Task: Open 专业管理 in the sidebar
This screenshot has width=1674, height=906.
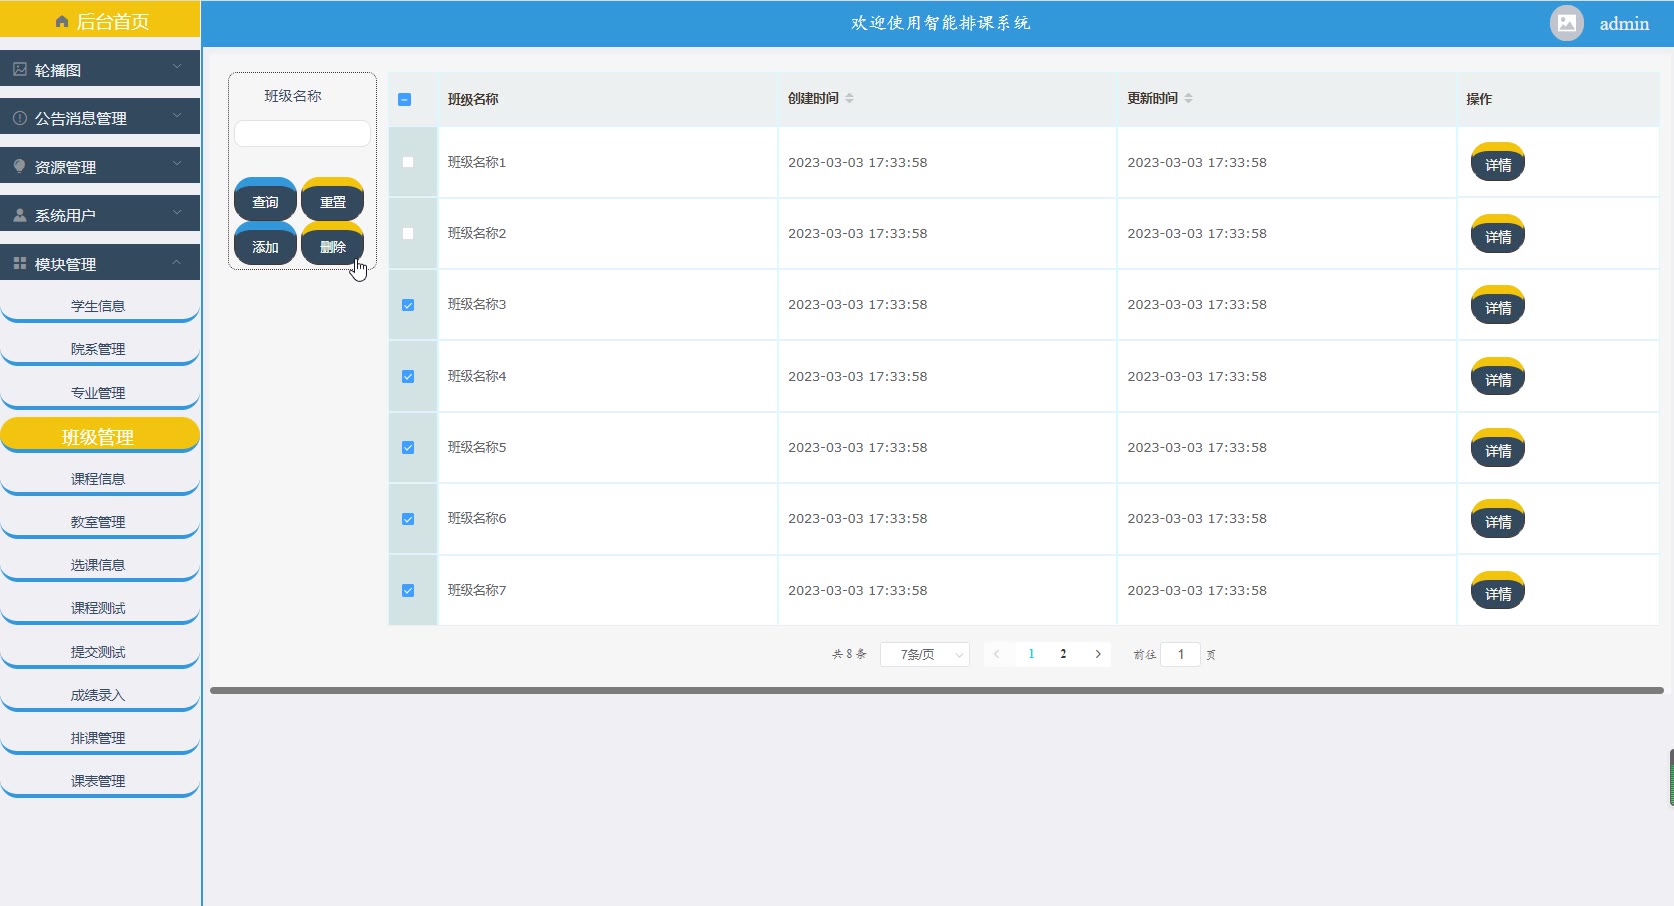Action: (99, 393)
